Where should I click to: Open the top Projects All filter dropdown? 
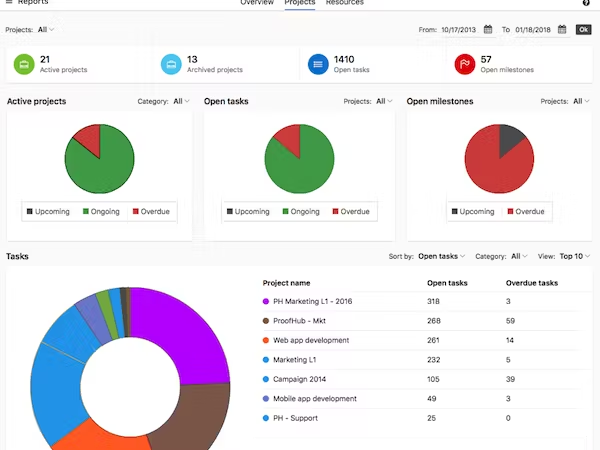(x=46, y=29)
